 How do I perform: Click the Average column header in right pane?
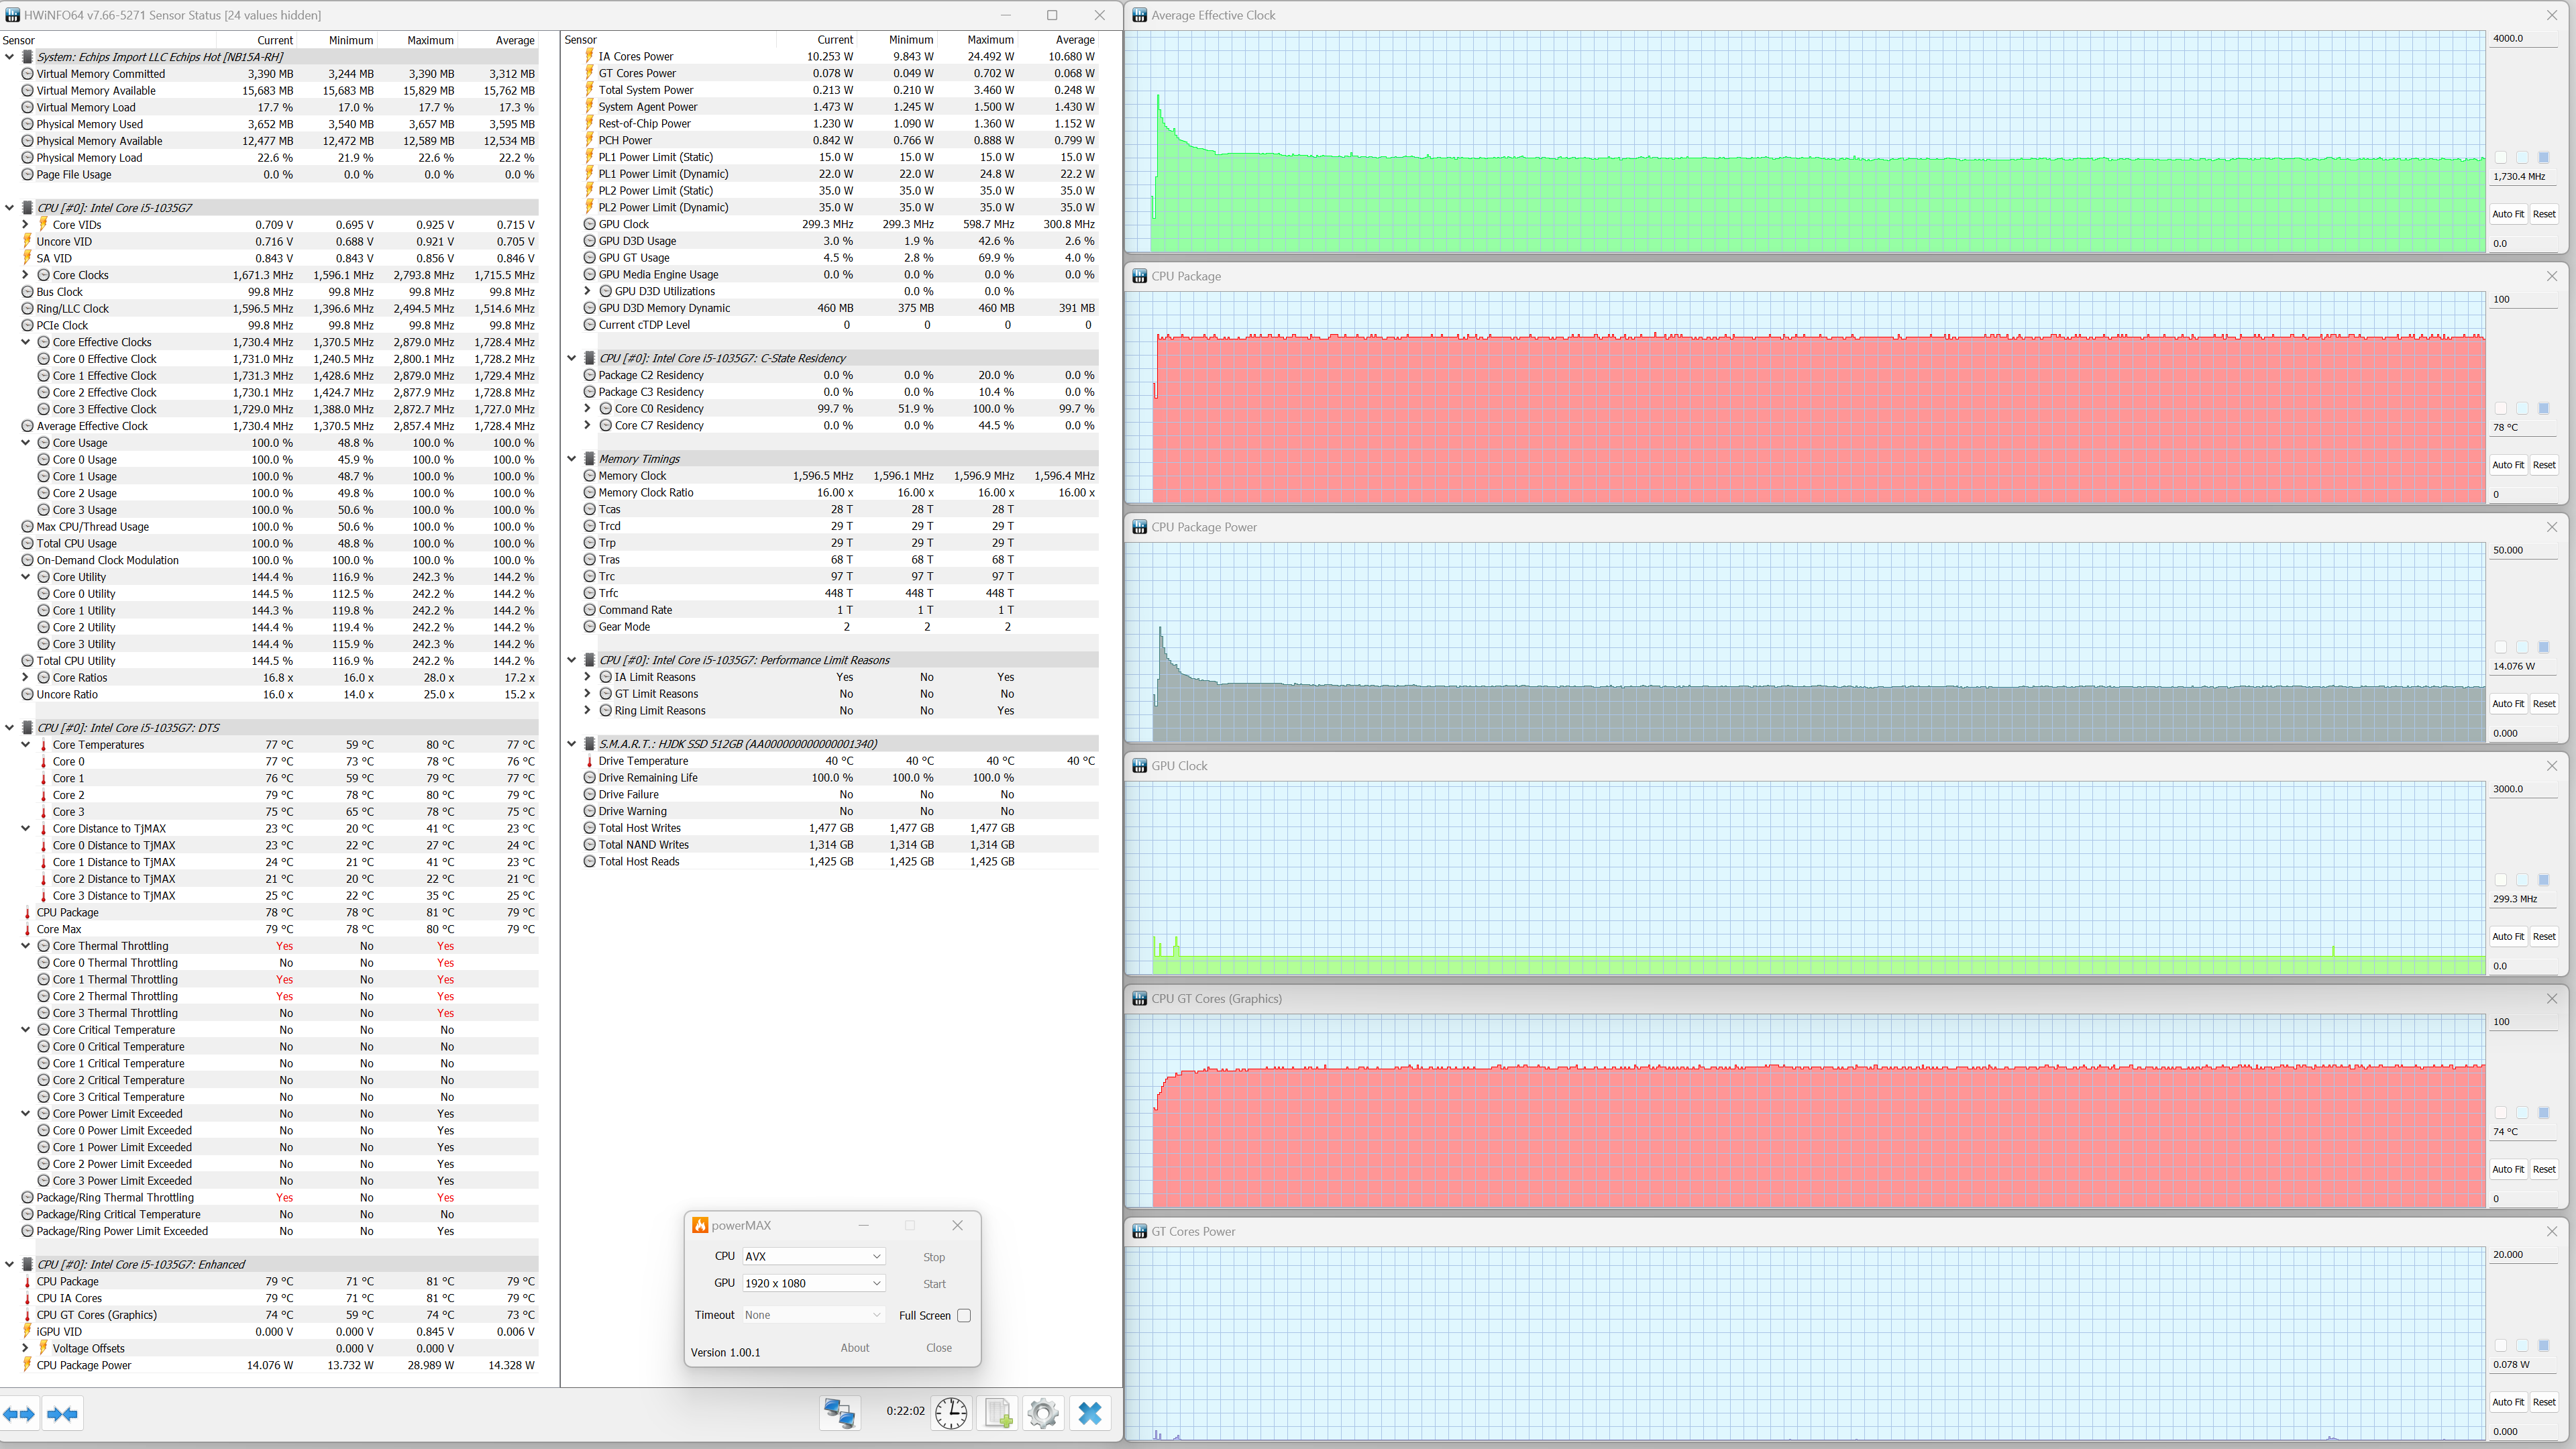(1075, 40)
